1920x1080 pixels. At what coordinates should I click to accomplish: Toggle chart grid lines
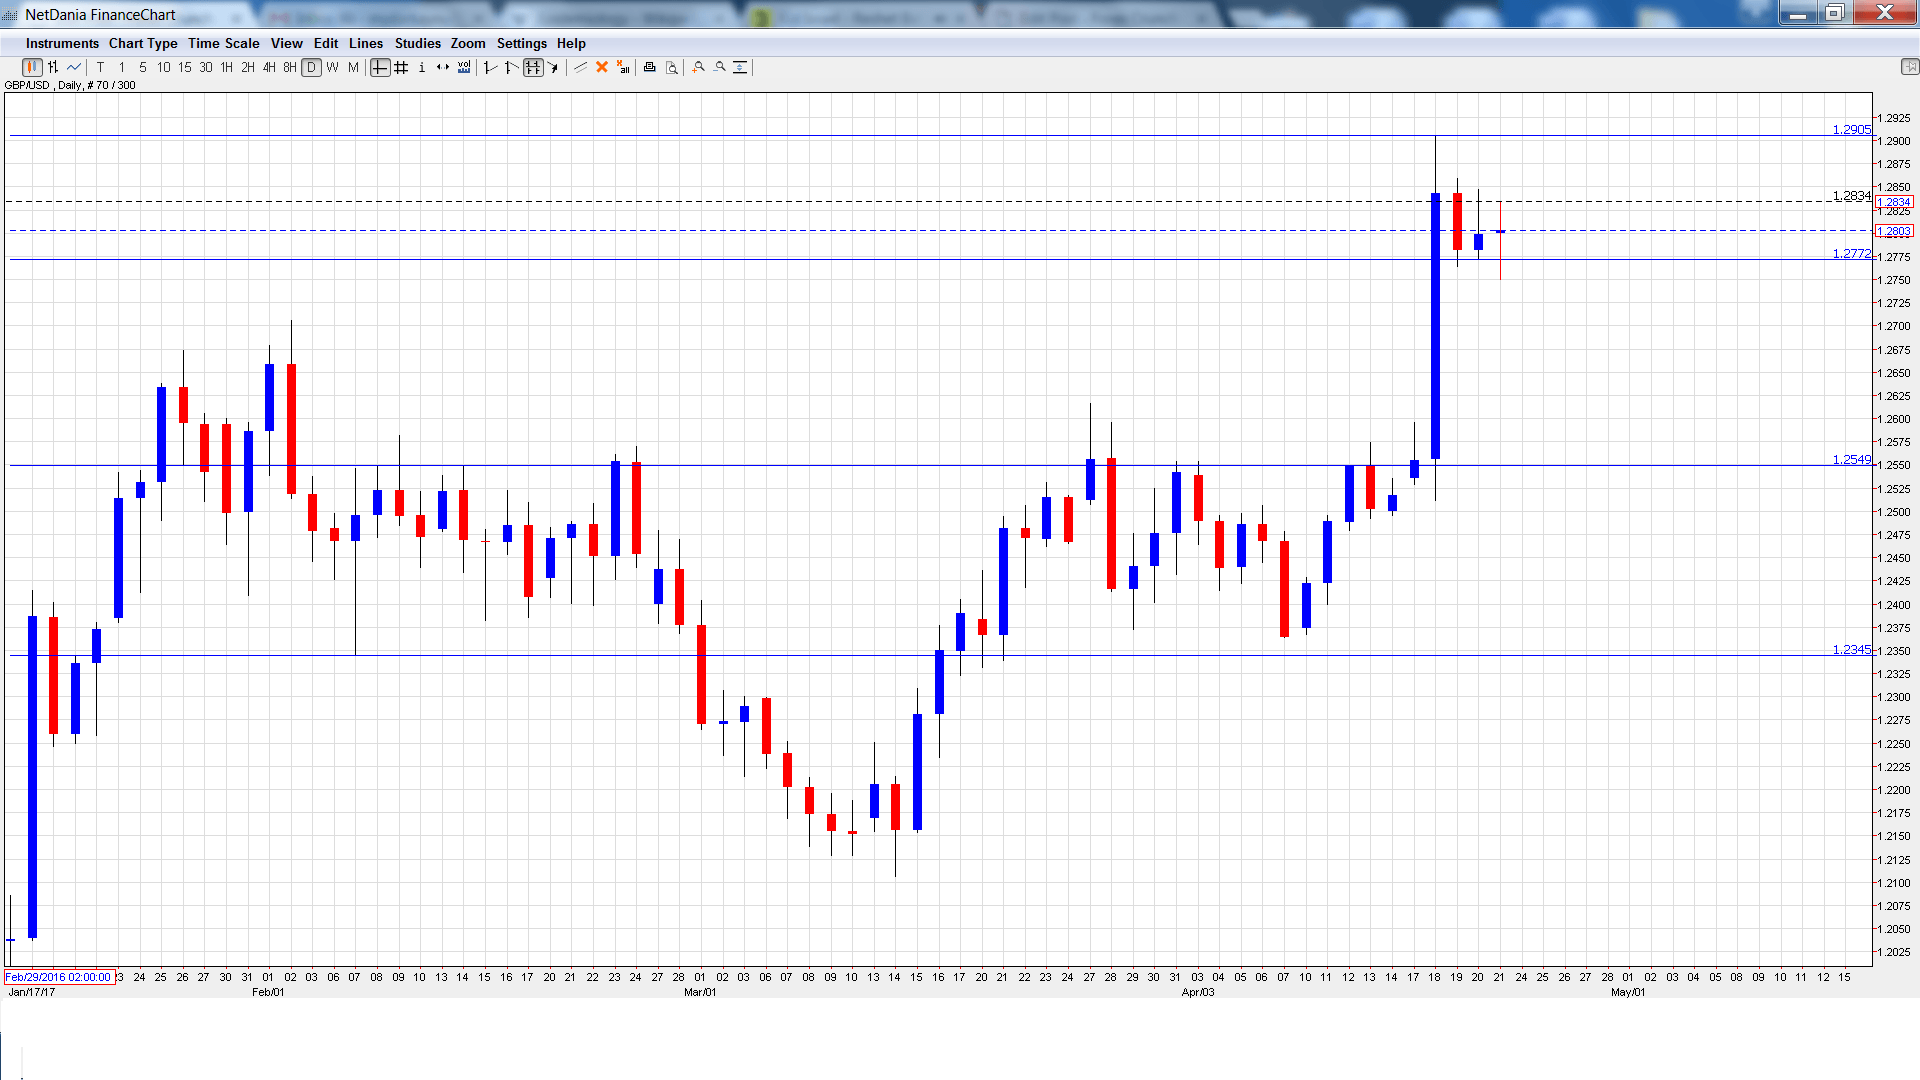pos(401,67)
